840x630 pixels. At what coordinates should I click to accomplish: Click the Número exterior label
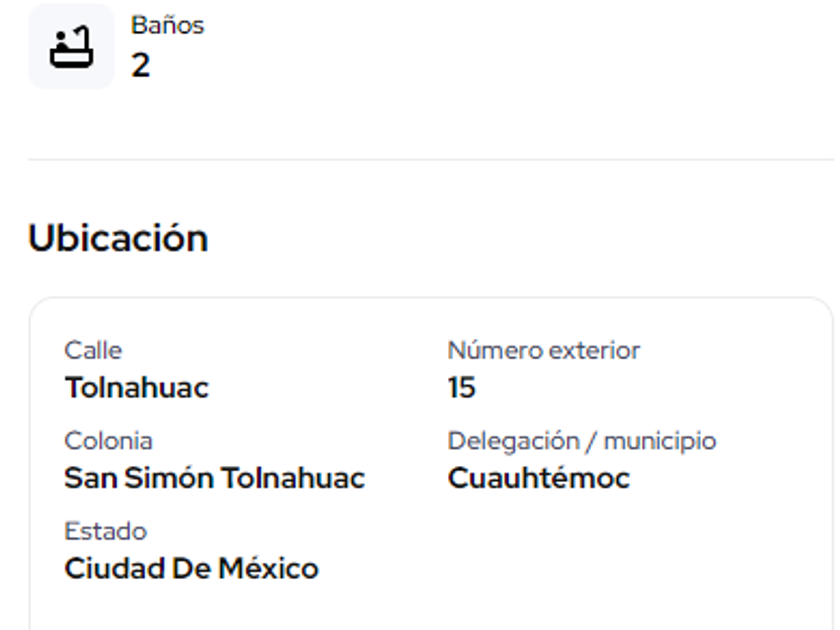(544, 350)
